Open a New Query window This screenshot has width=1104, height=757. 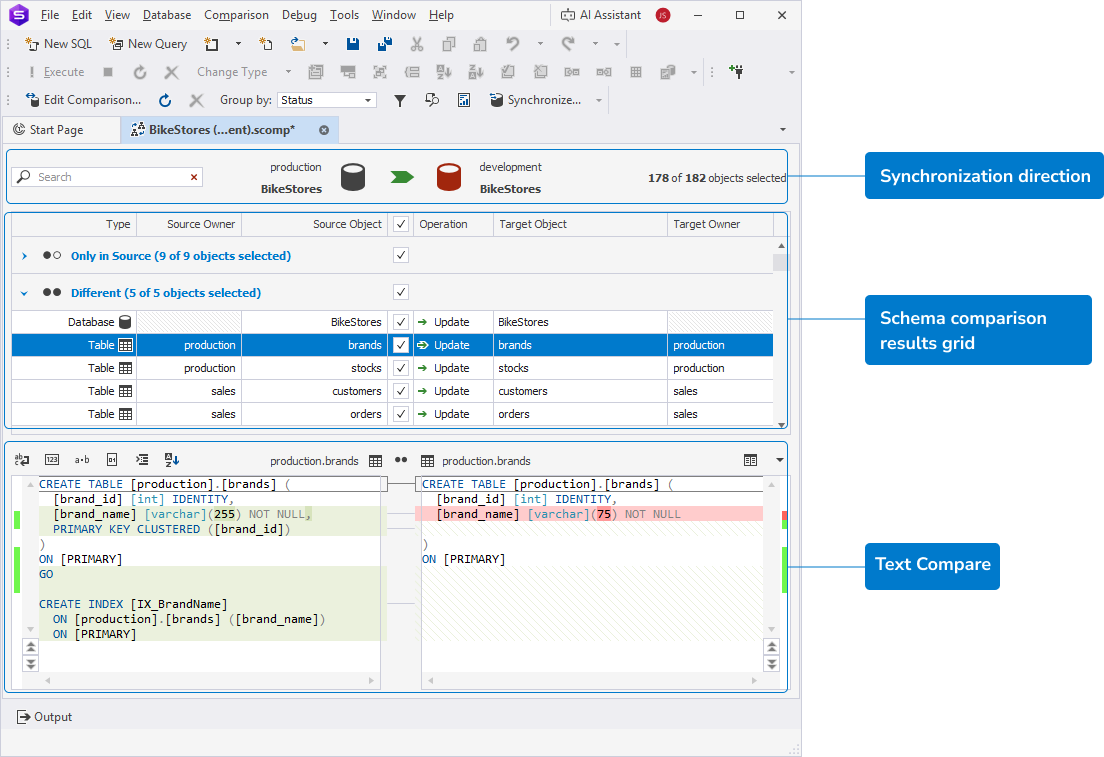(148, 44)
